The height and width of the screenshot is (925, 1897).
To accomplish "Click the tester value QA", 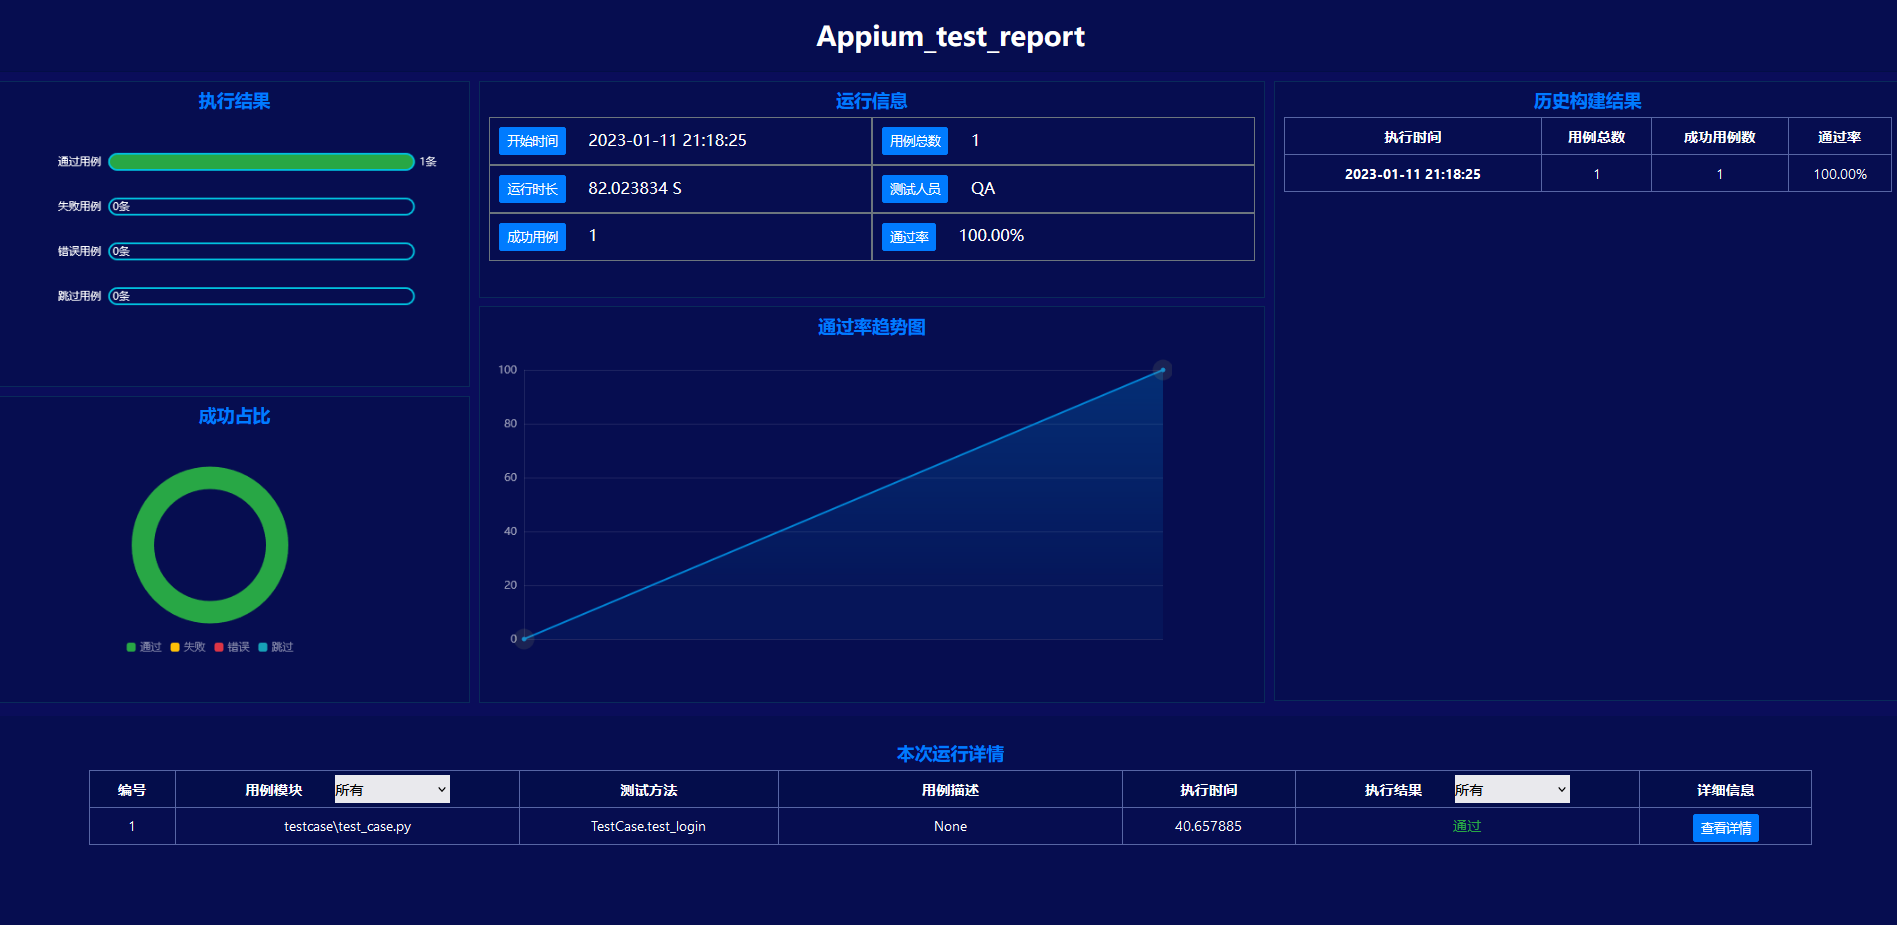I will coord(983,189).
